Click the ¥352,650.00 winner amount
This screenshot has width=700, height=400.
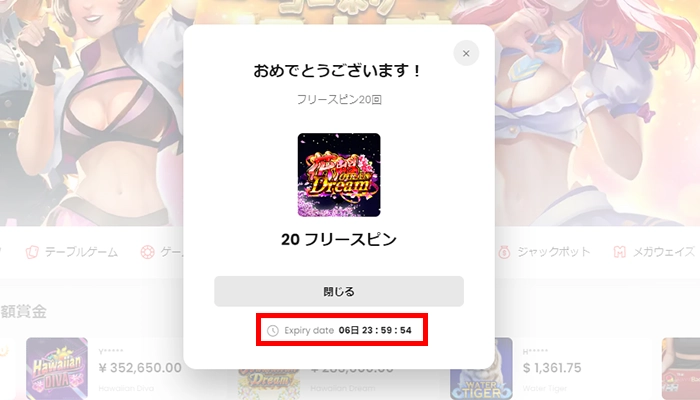140,368
